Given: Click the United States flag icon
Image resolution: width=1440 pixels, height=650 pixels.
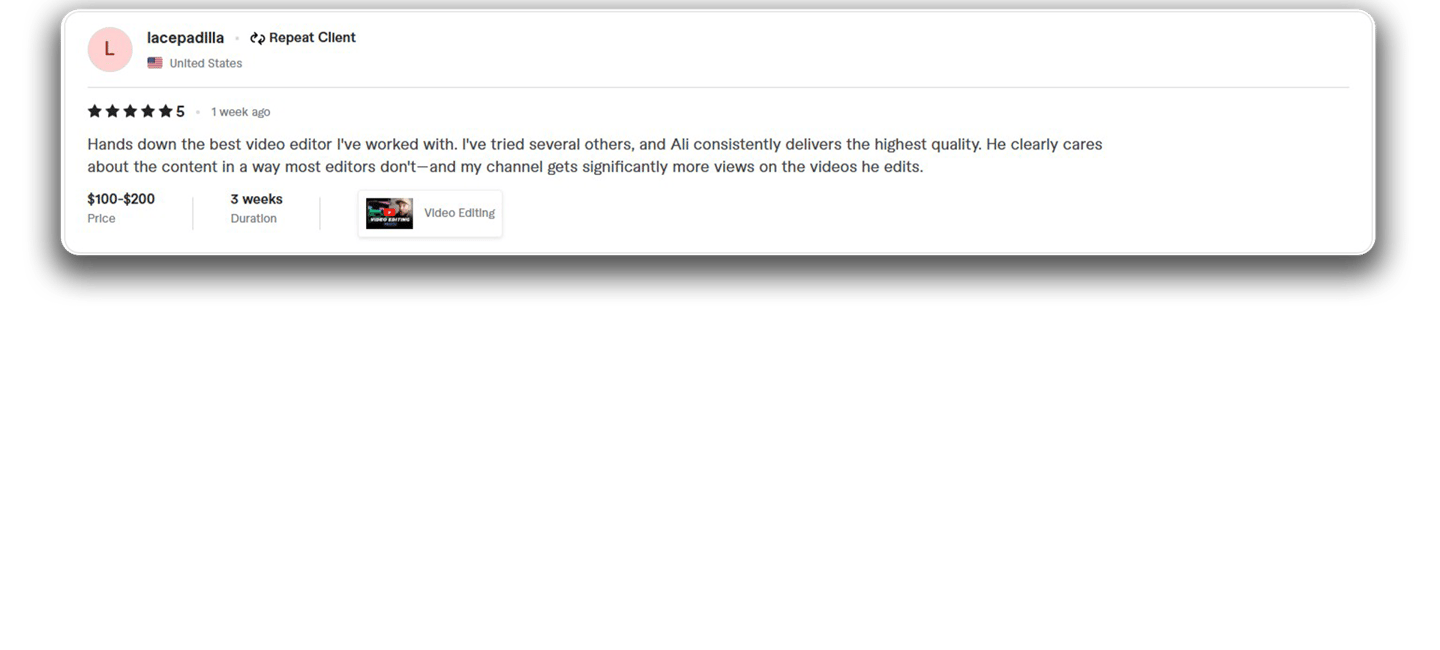Looking at the screenshot, I should (155, 63).
